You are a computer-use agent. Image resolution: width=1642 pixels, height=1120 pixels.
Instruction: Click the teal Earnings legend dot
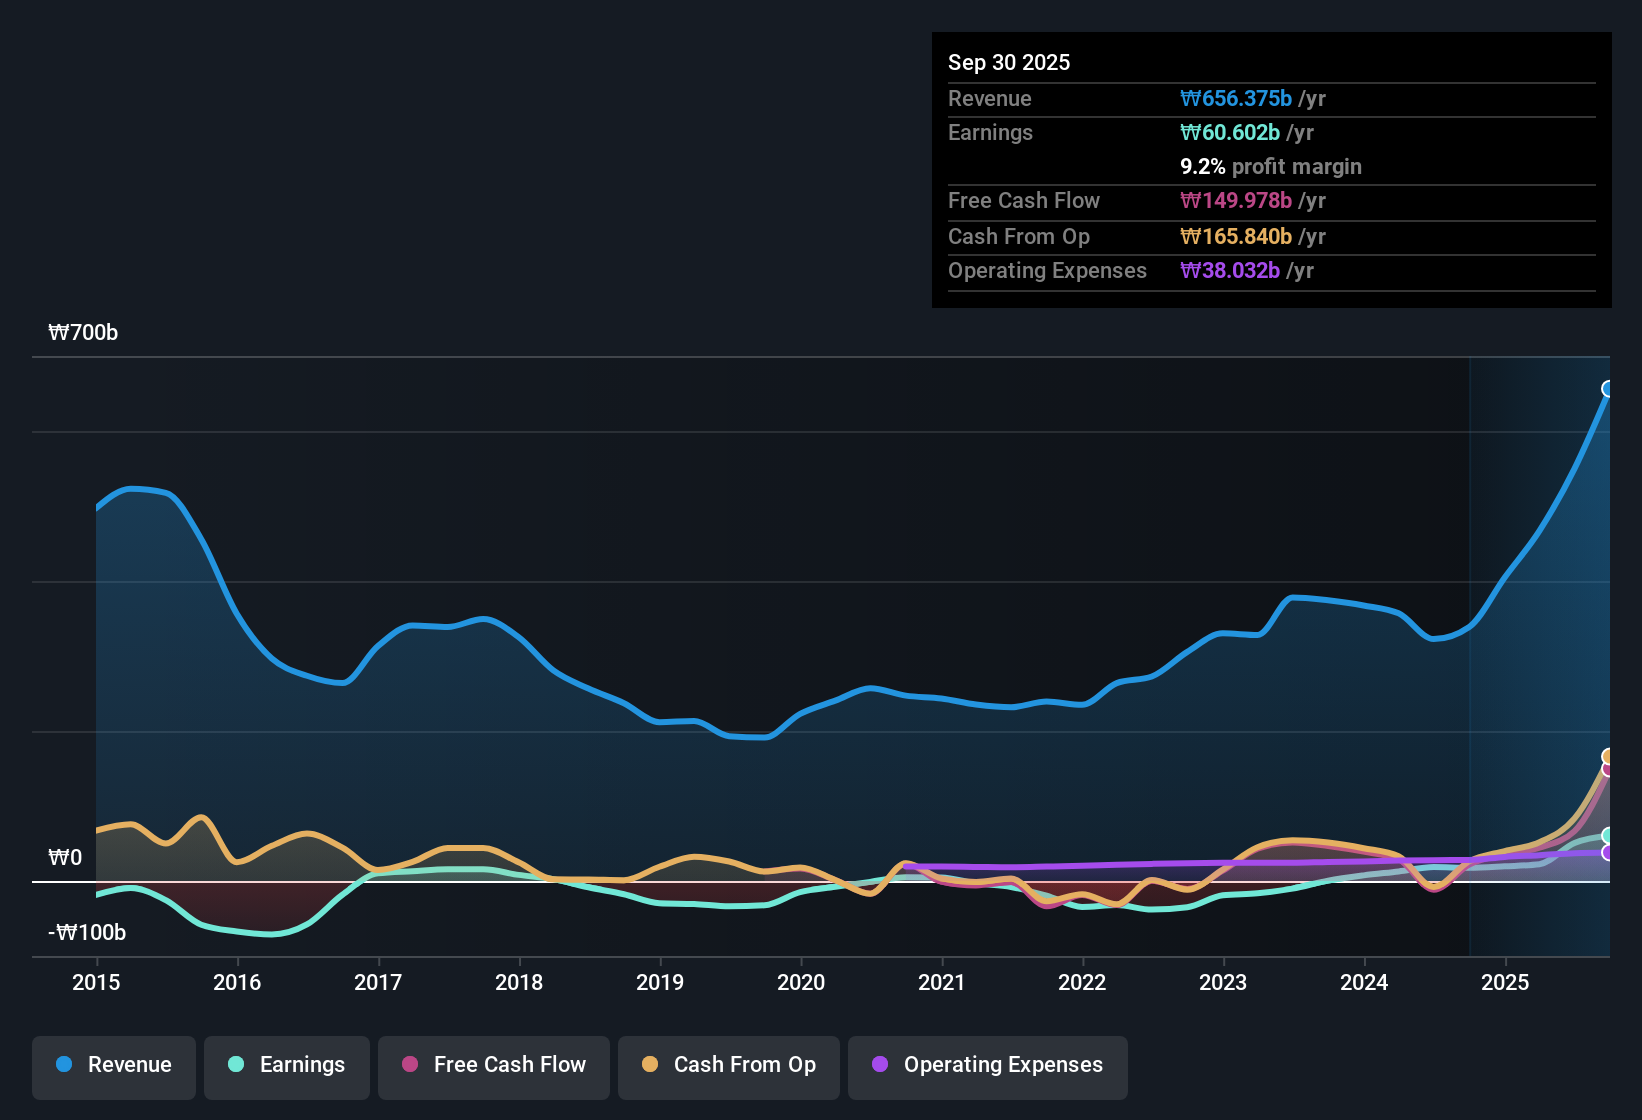[x=236, y=1066]
